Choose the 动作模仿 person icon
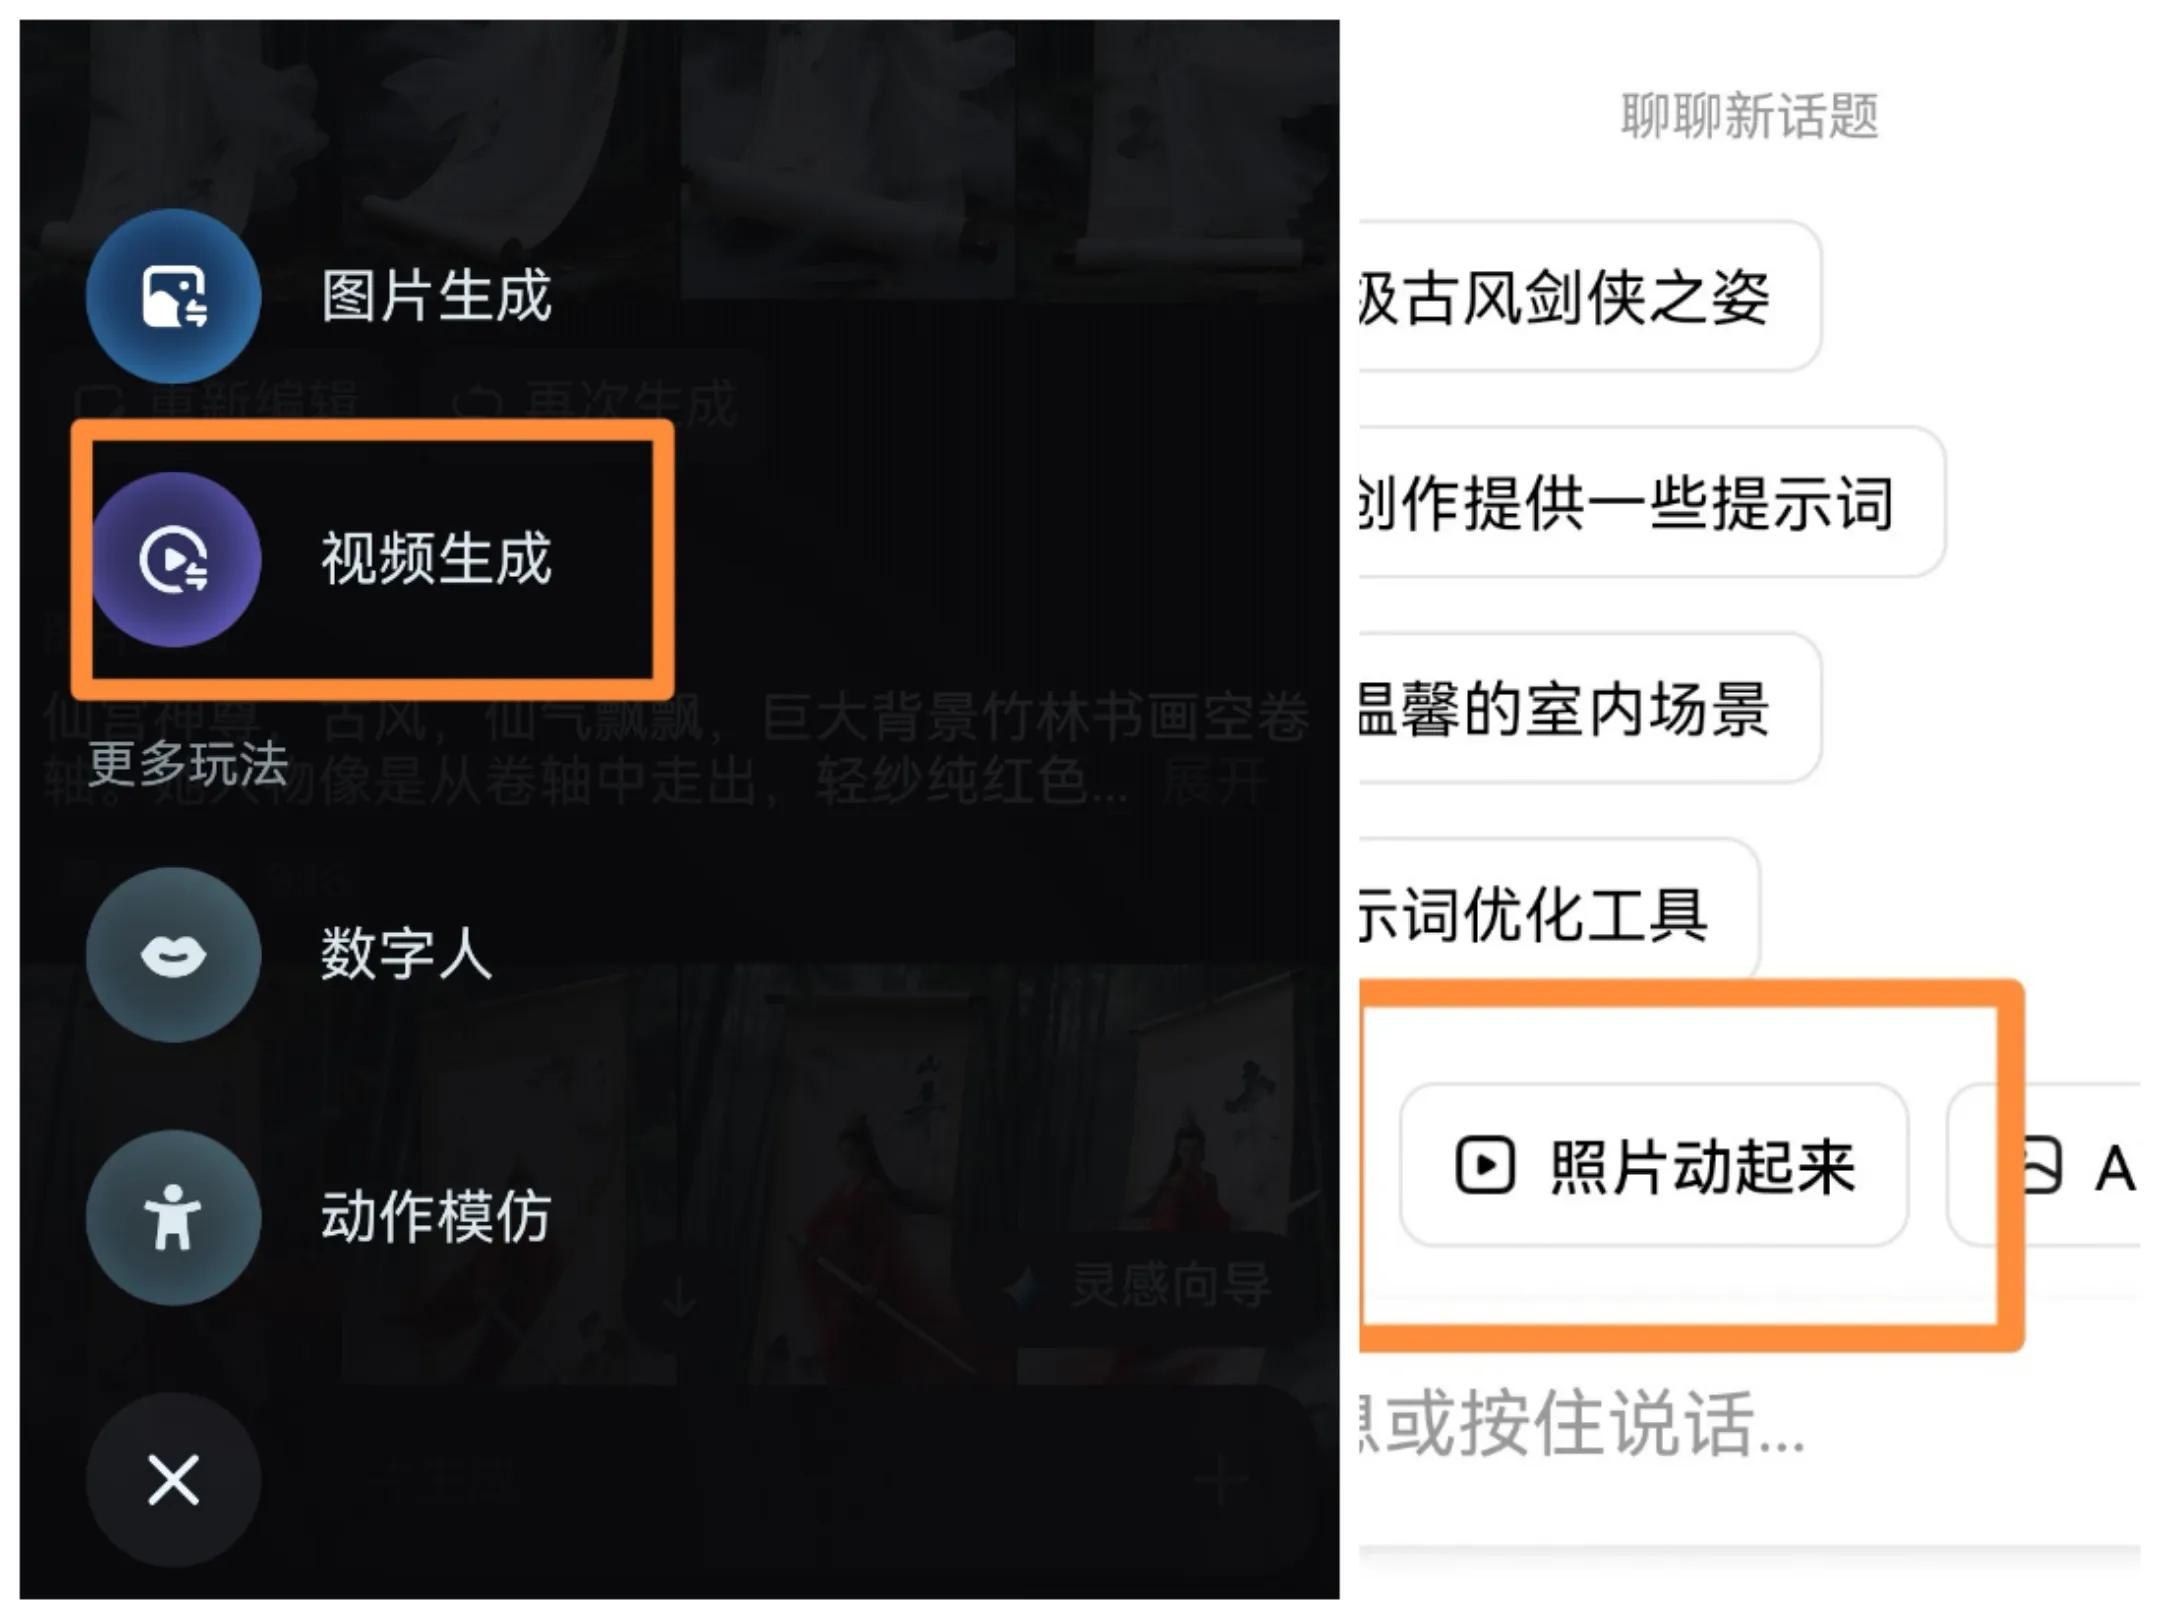Viewport: 2160px width, 1619px height. [x=173, y=1217]
